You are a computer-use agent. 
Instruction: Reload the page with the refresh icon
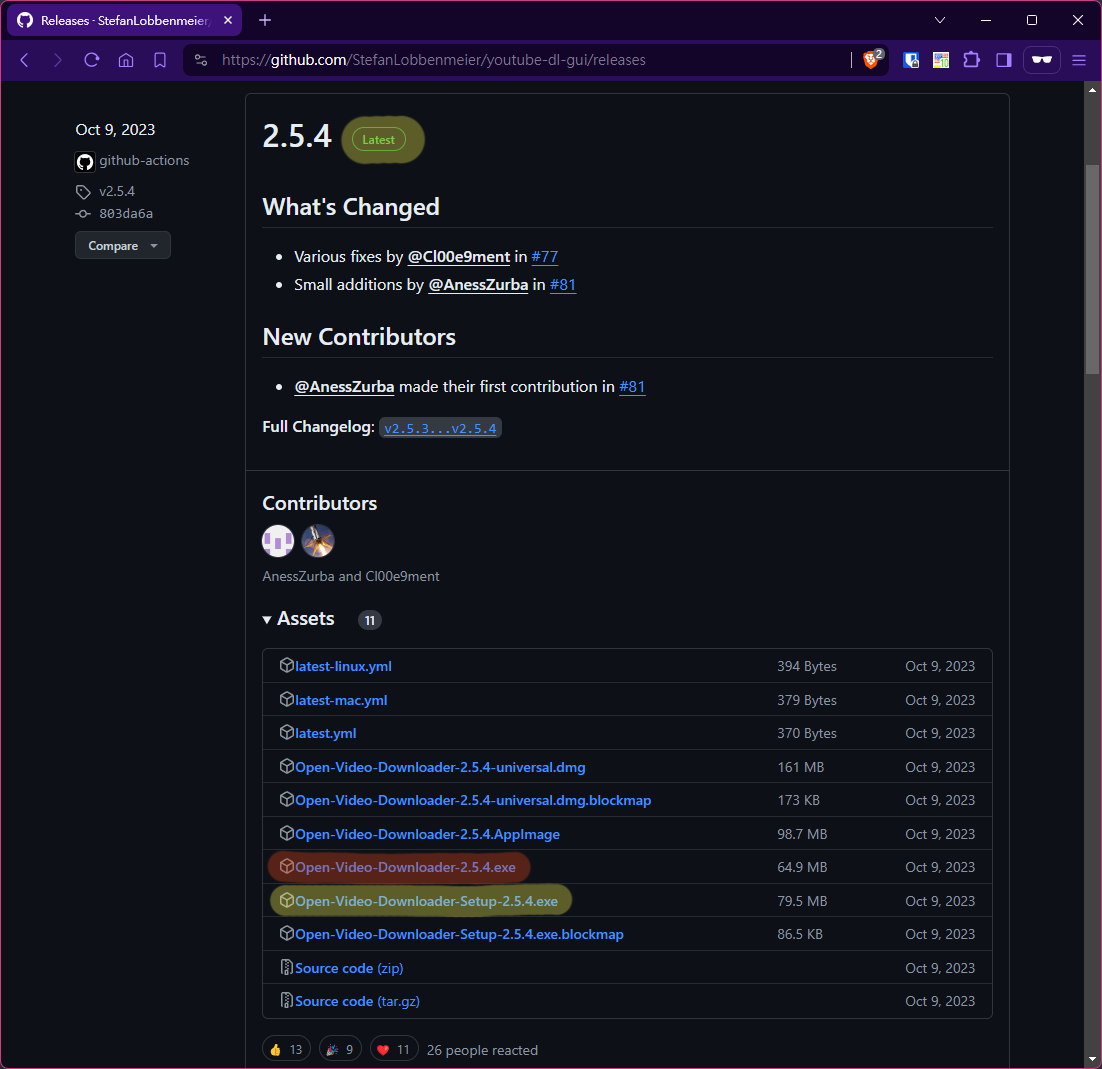91,60
